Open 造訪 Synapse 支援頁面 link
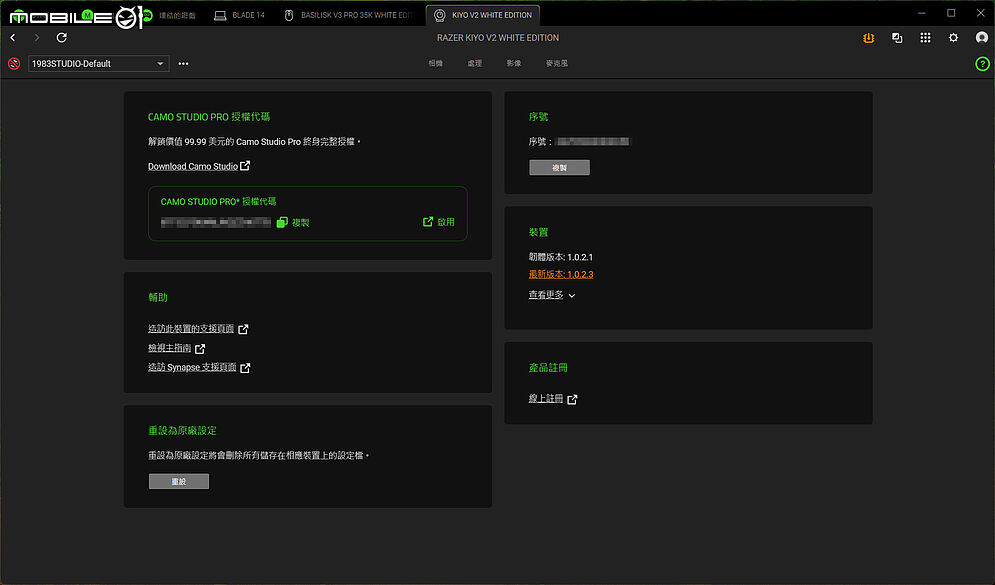This screenshot has width=995, height=585. pos(192,367)
